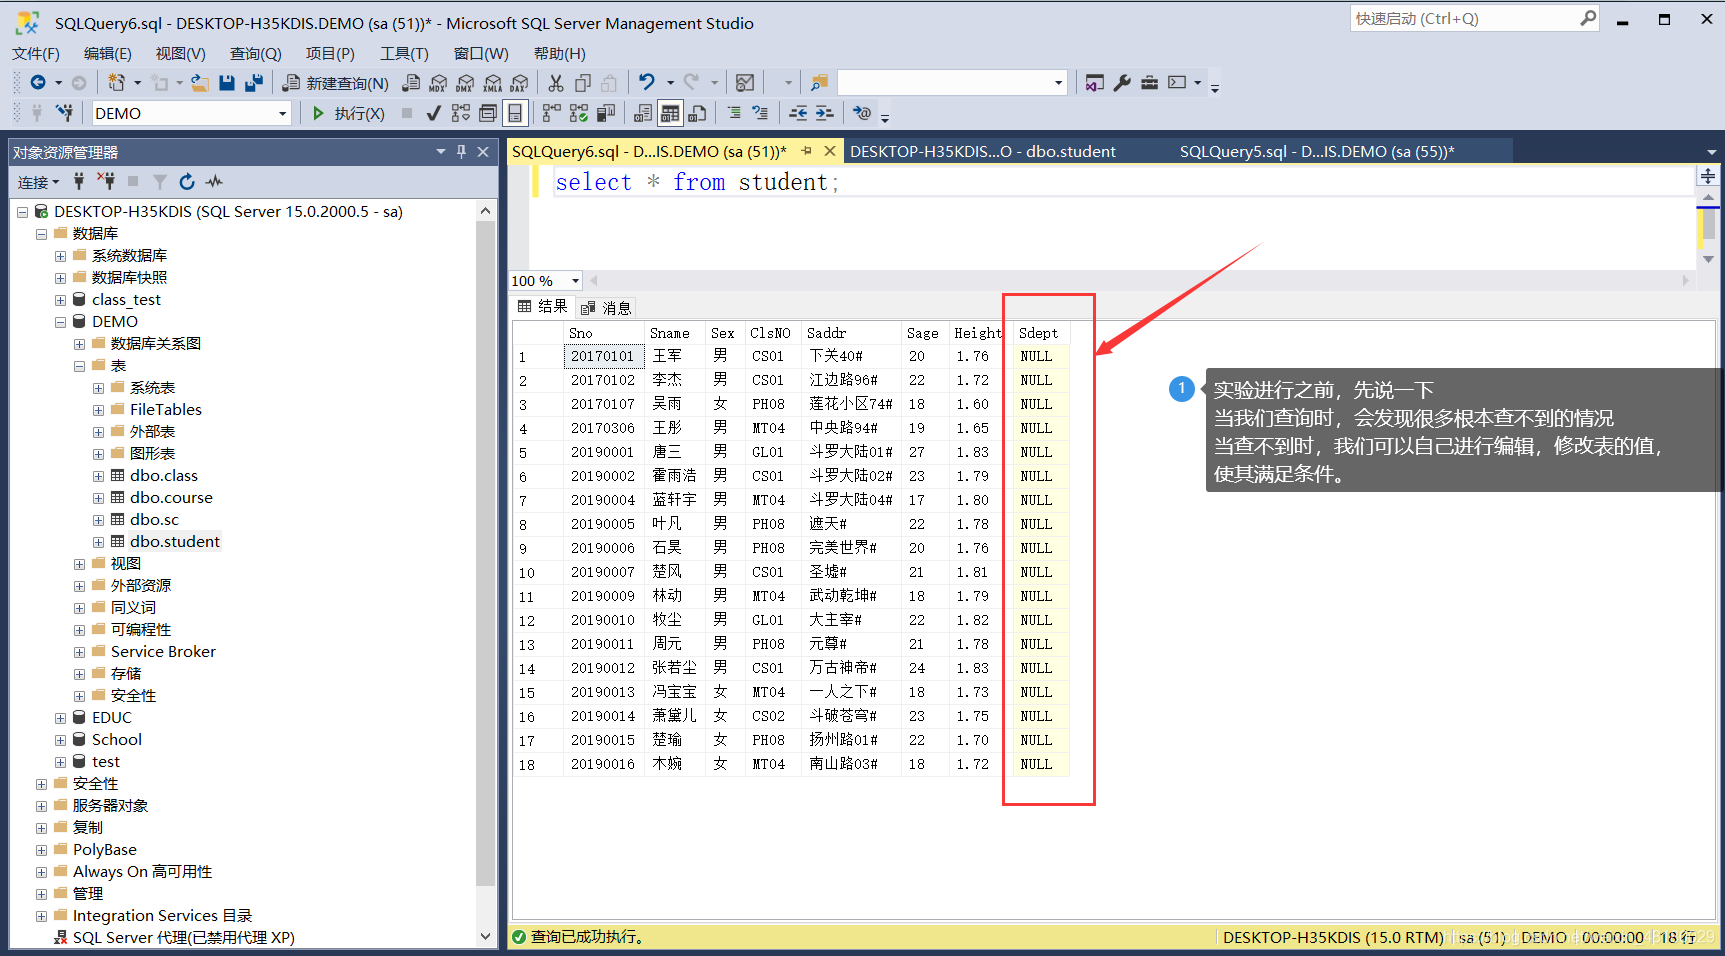Click the 执行(X) Execute button
Viewport: 1725px width, 956px height.
click(x=348, y=113)
